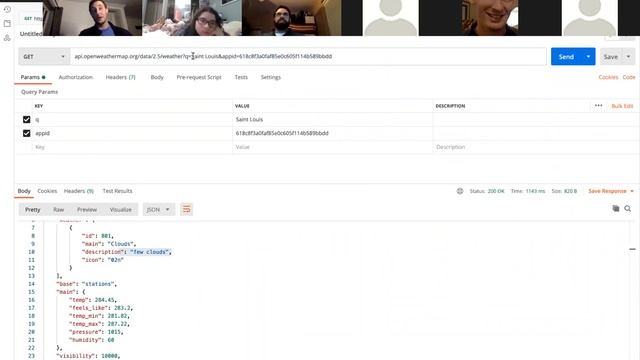Click the bearded man with glasses video thumbnail
Image resolution: width=640 pixels, height=360 pixels.
[x=291, y=18]
